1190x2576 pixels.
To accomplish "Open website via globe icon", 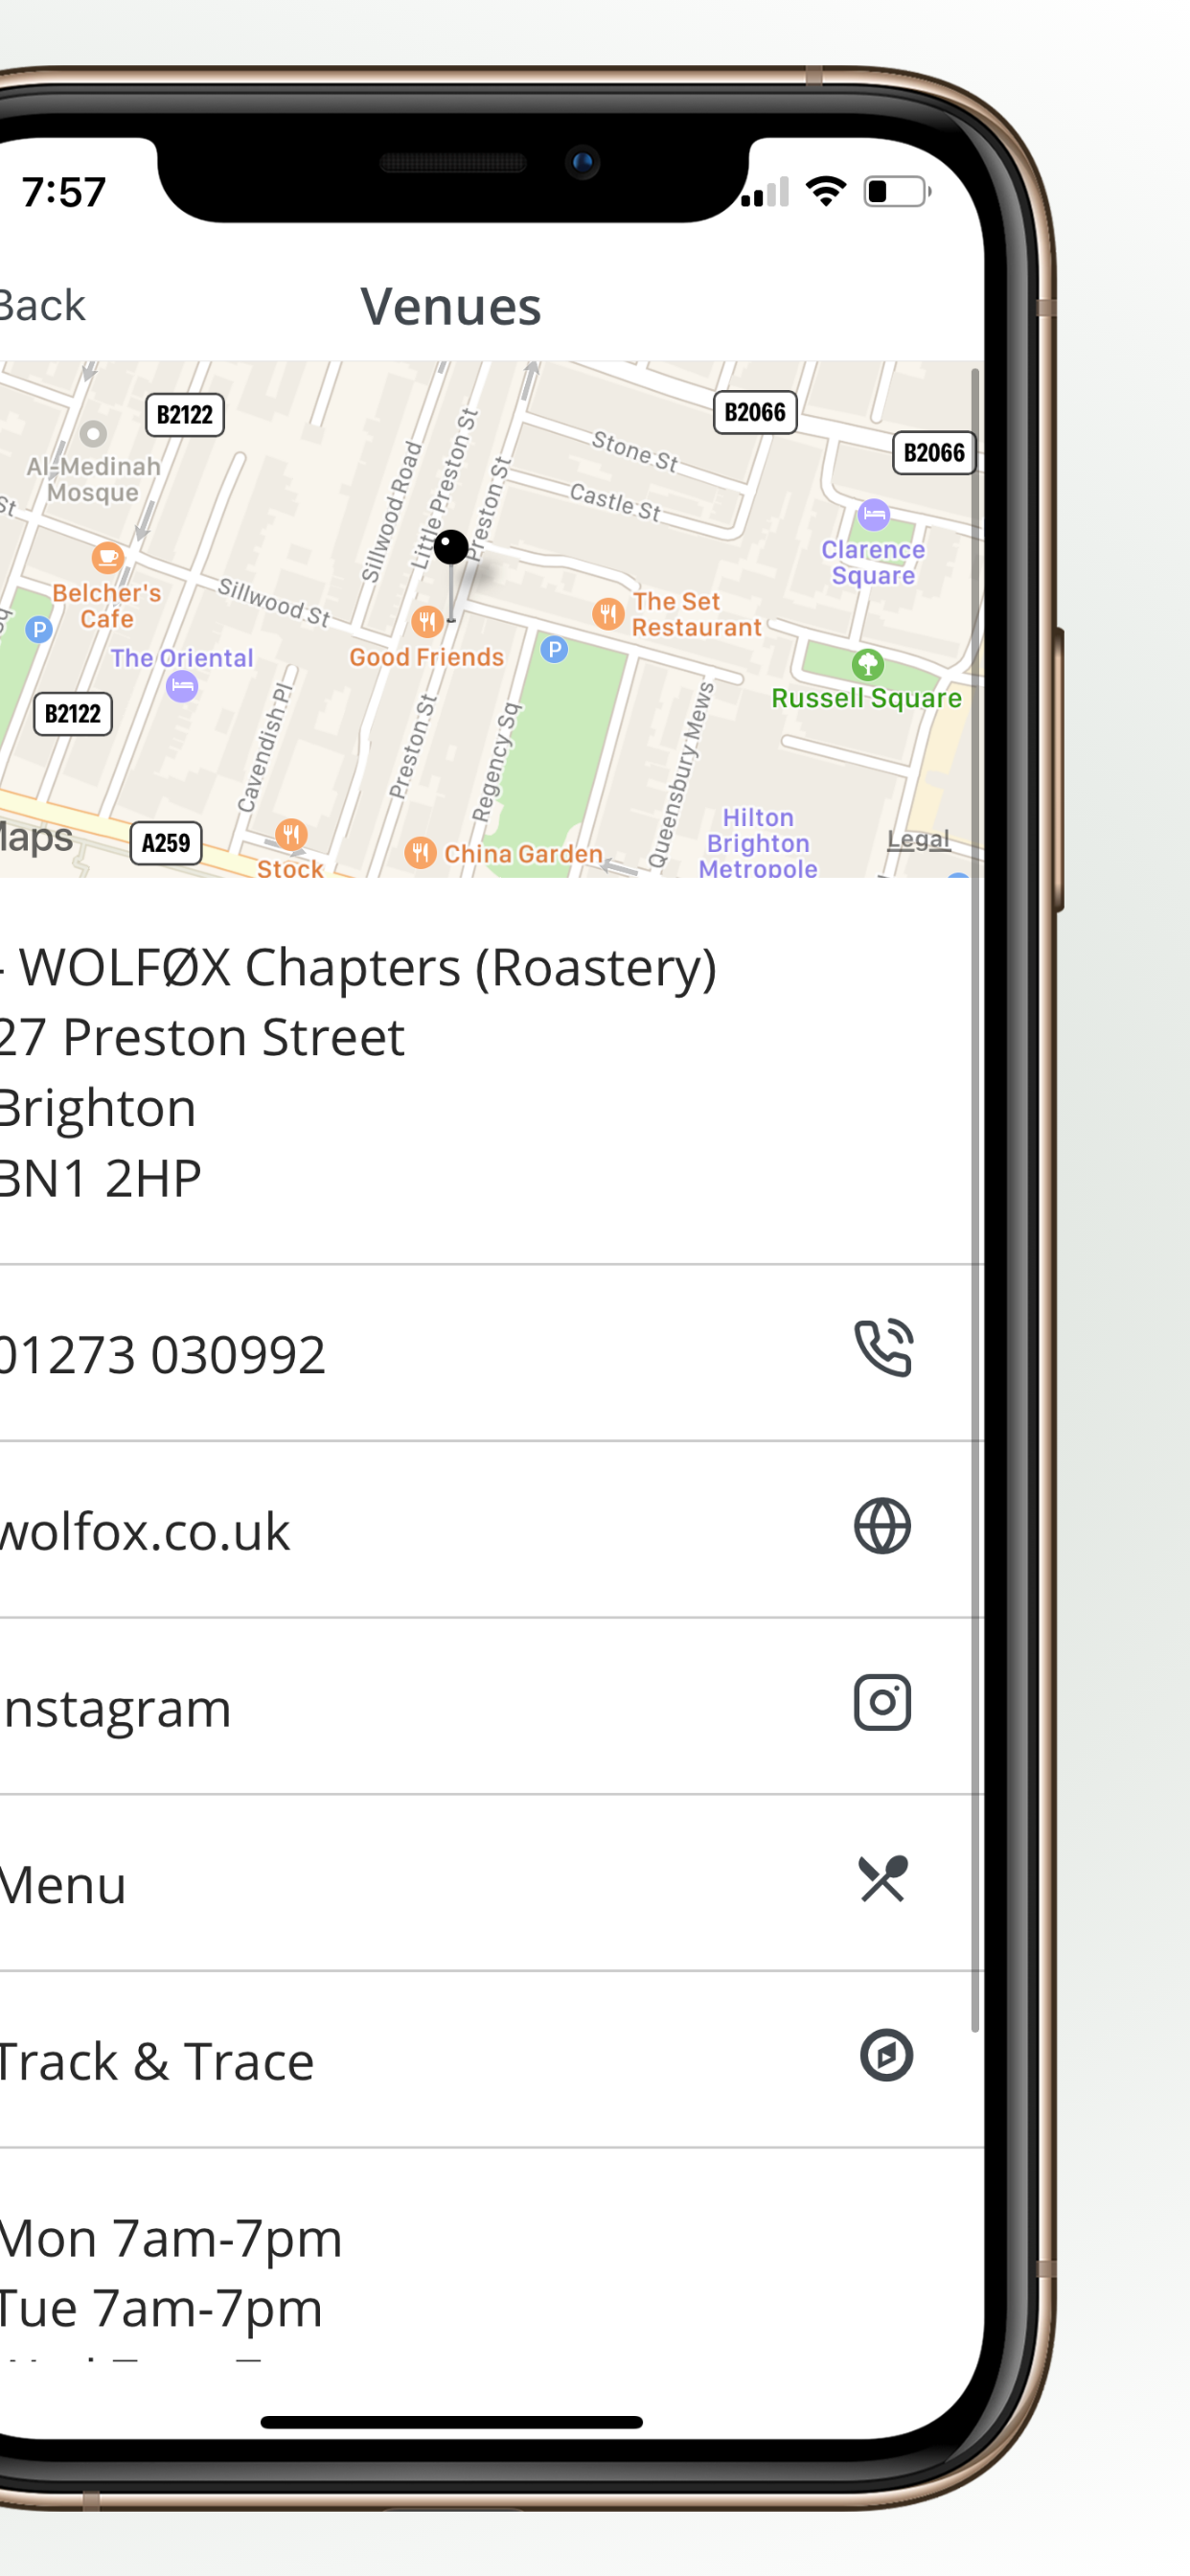I will (882, 1526).
